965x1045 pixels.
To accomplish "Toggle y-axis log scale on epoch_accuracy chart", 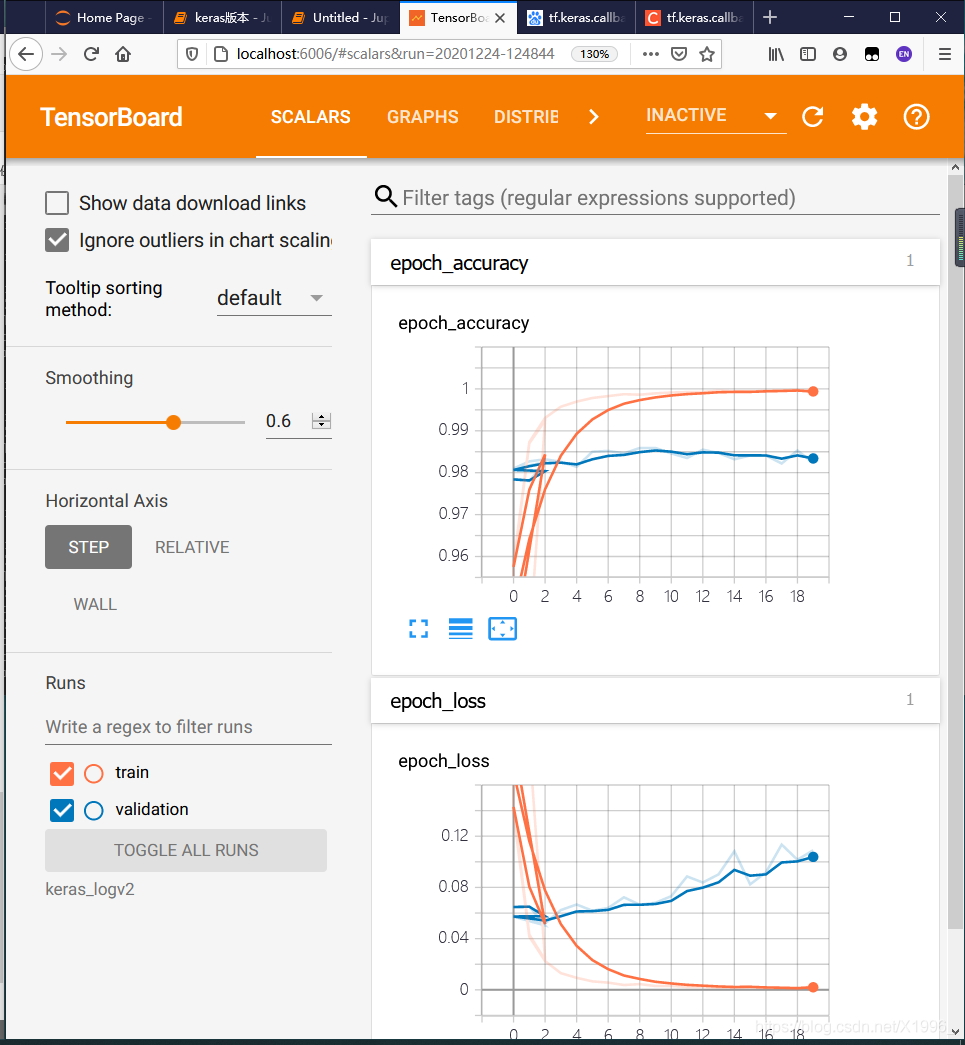I will pyautogui.click(x=460, y=628).
